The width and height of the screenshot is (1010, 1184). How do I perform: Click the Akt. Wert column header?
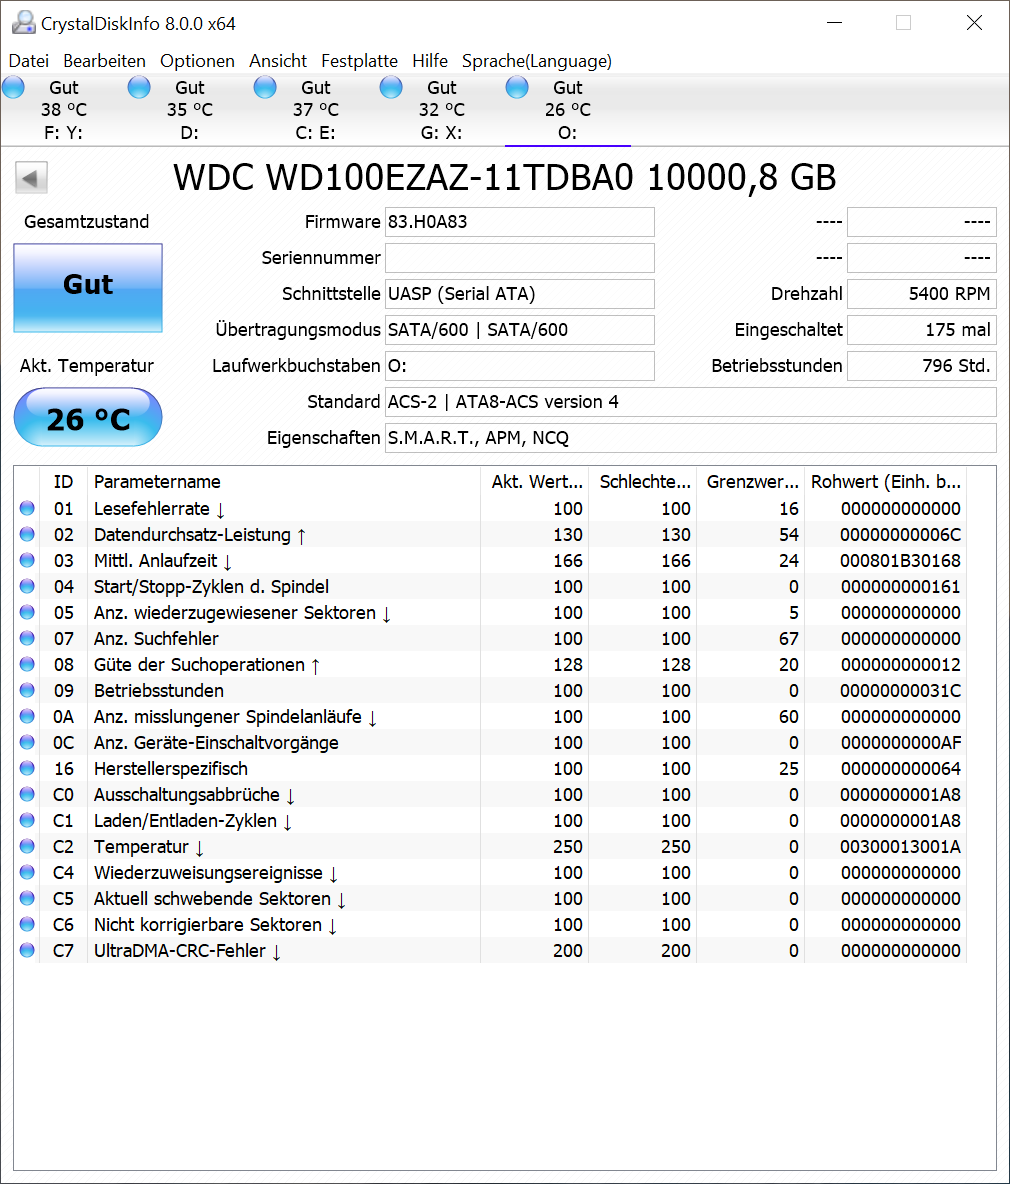tap(534, 482)
